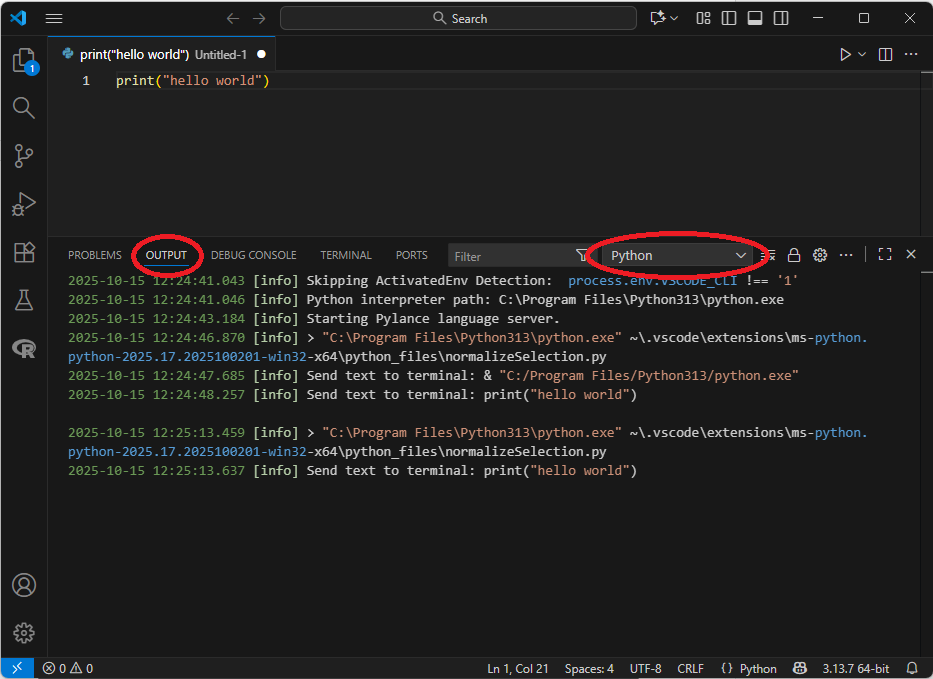The height and width of the screenshot is (679, 933).
Task: Click the Run Python File play button
Action: coord(845,54)
